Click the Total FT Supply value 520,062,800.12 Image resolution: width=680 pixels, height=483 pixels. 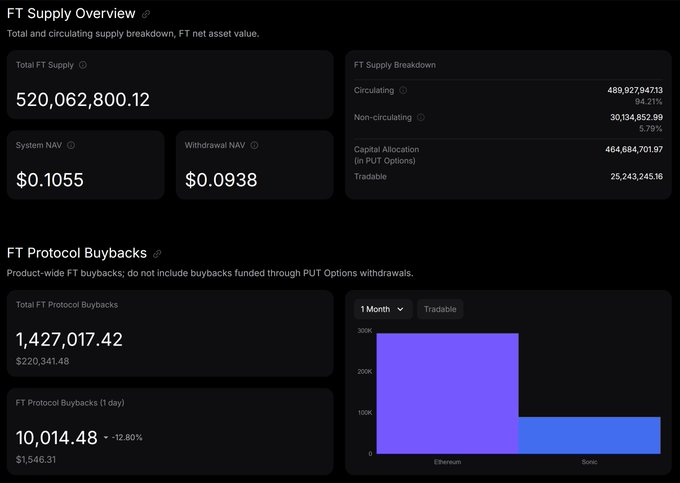pos(83,99)
